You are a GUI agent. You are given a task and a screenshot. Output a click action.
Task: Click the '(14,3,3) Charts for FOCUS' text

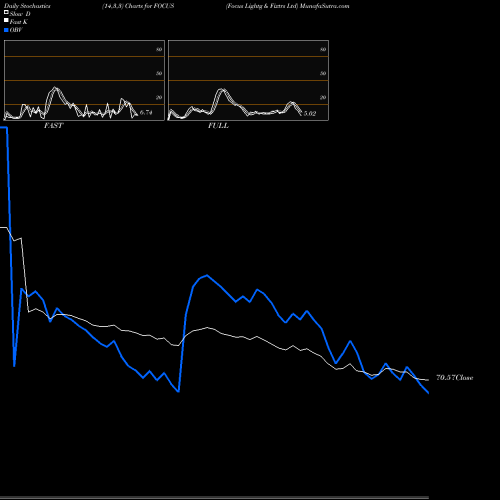(138, 6)
